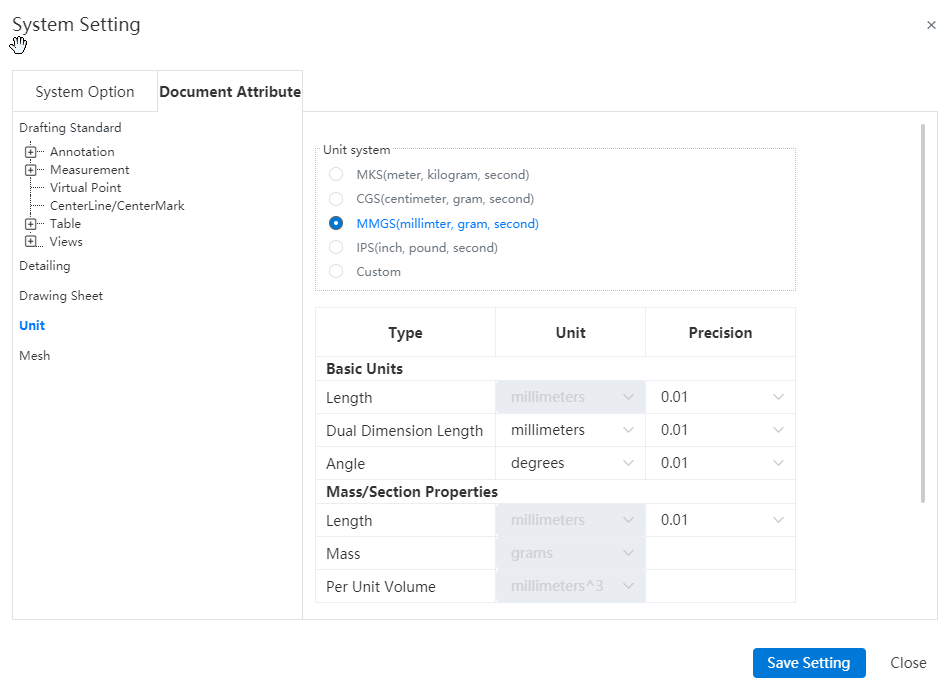Image resolution: width=949 pixels, height=686 pixels.
Task: Switch to the System Option tab
Action: coord(85,91)
